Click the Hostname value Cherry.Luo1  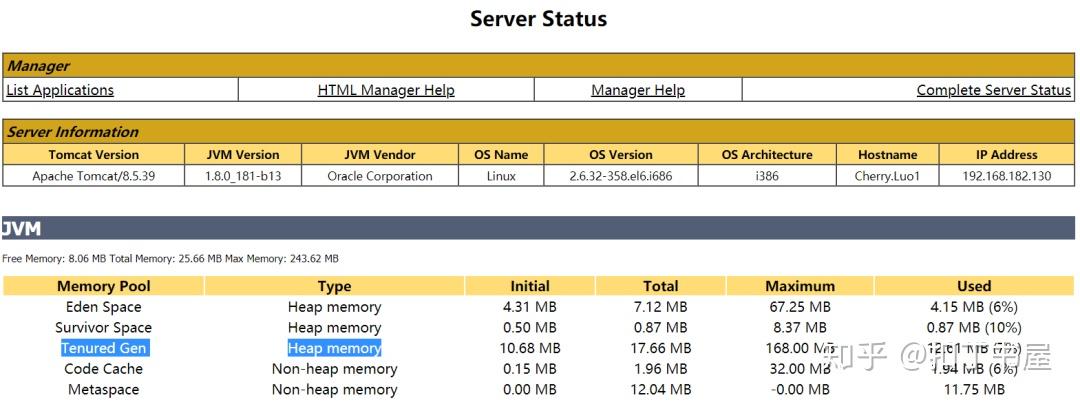pyautogui.click(x=887, y=176)
